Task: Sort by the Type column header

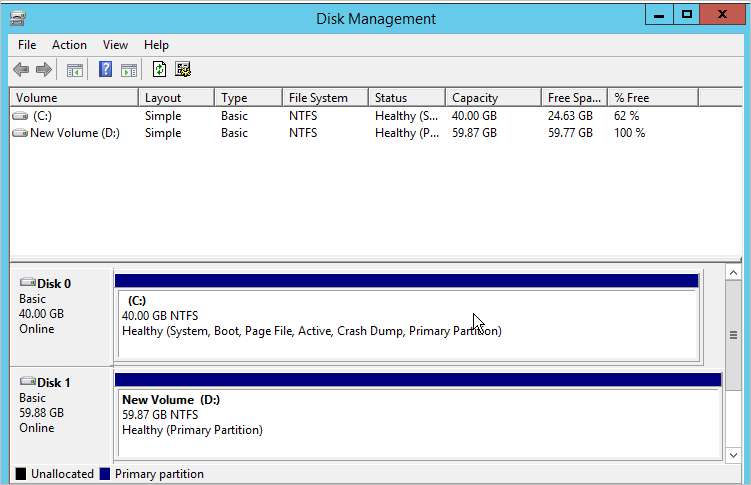Action: pos(248,98)
